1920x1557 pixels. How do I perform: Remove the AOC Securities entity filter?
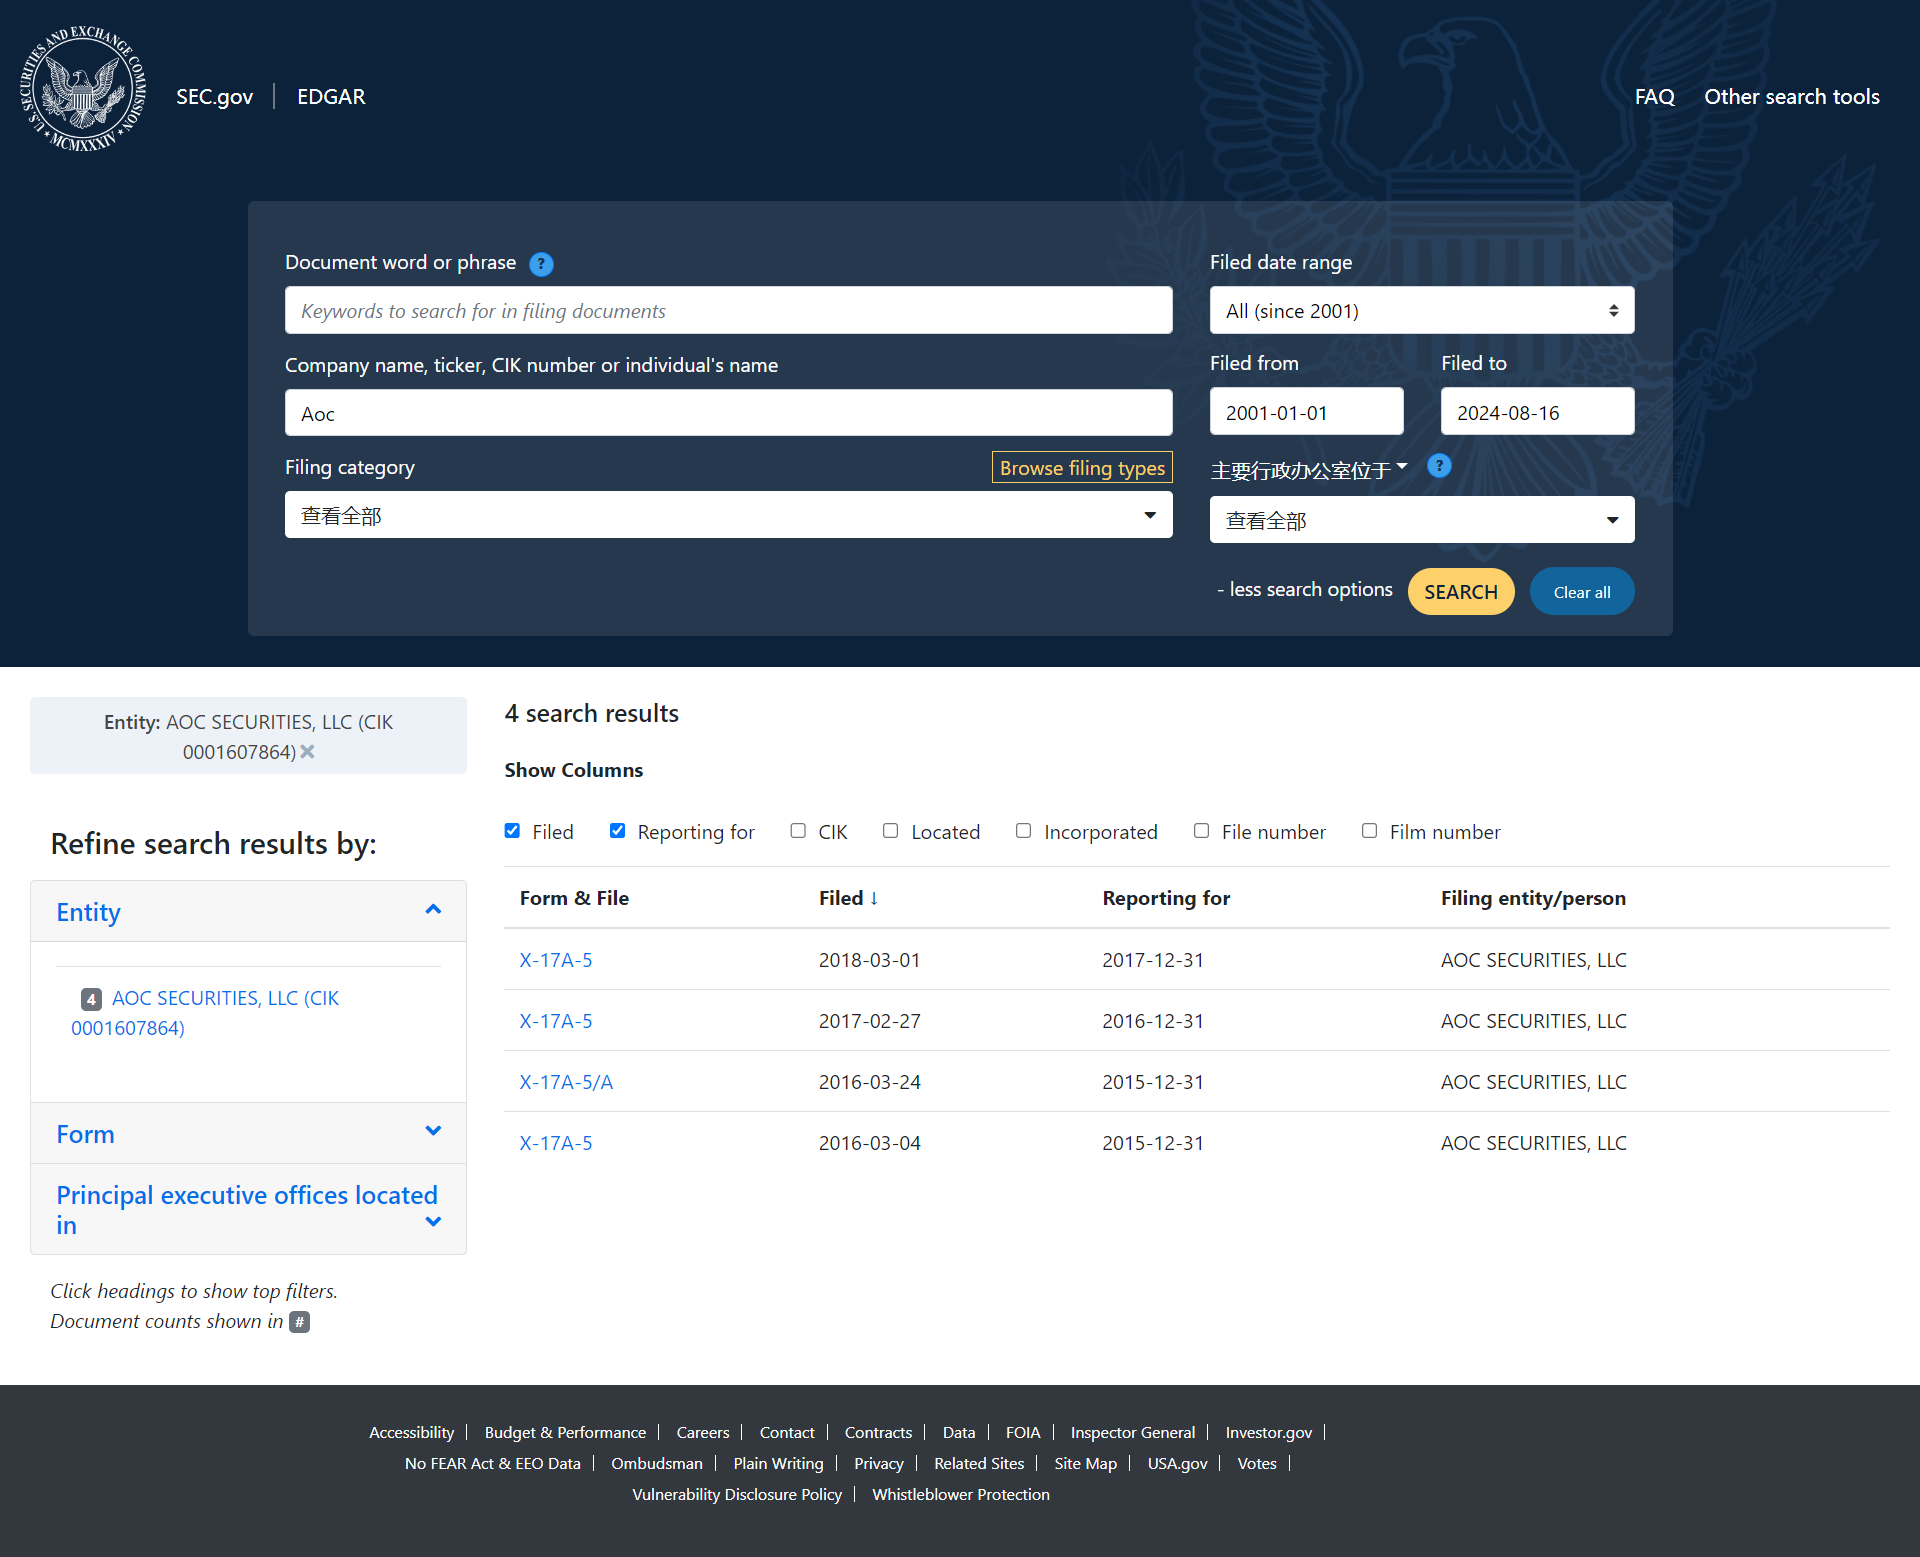click(x=307, y=752)
